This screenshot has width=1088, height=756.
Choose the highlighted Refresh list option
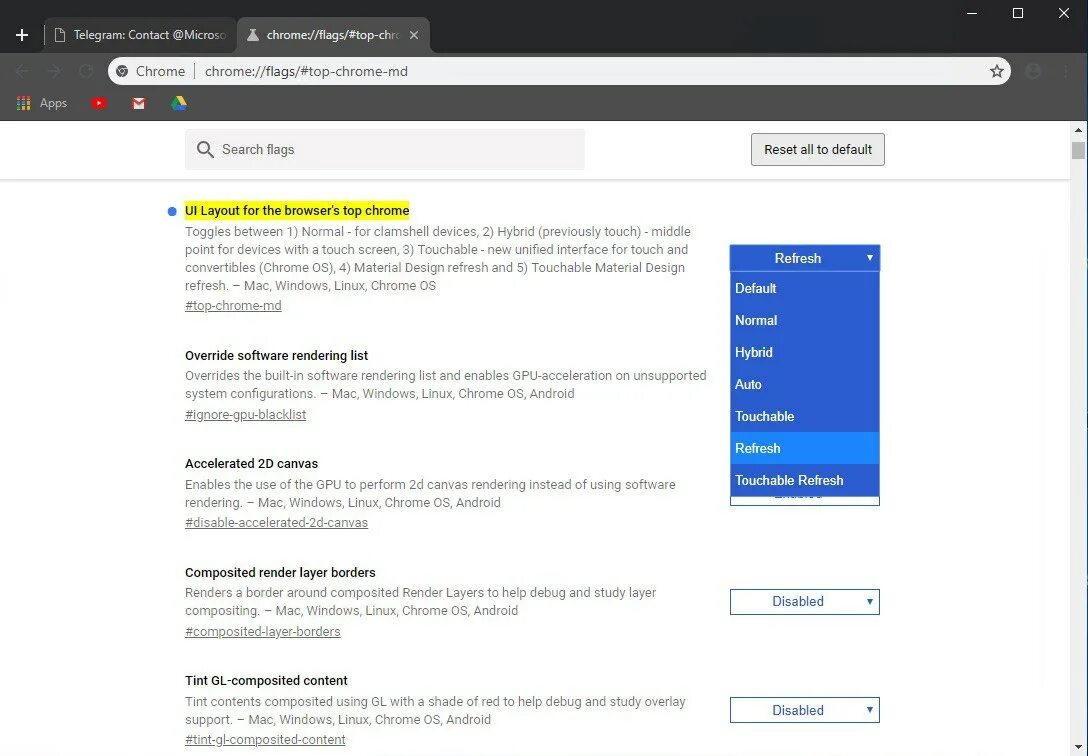pos(805,448)
